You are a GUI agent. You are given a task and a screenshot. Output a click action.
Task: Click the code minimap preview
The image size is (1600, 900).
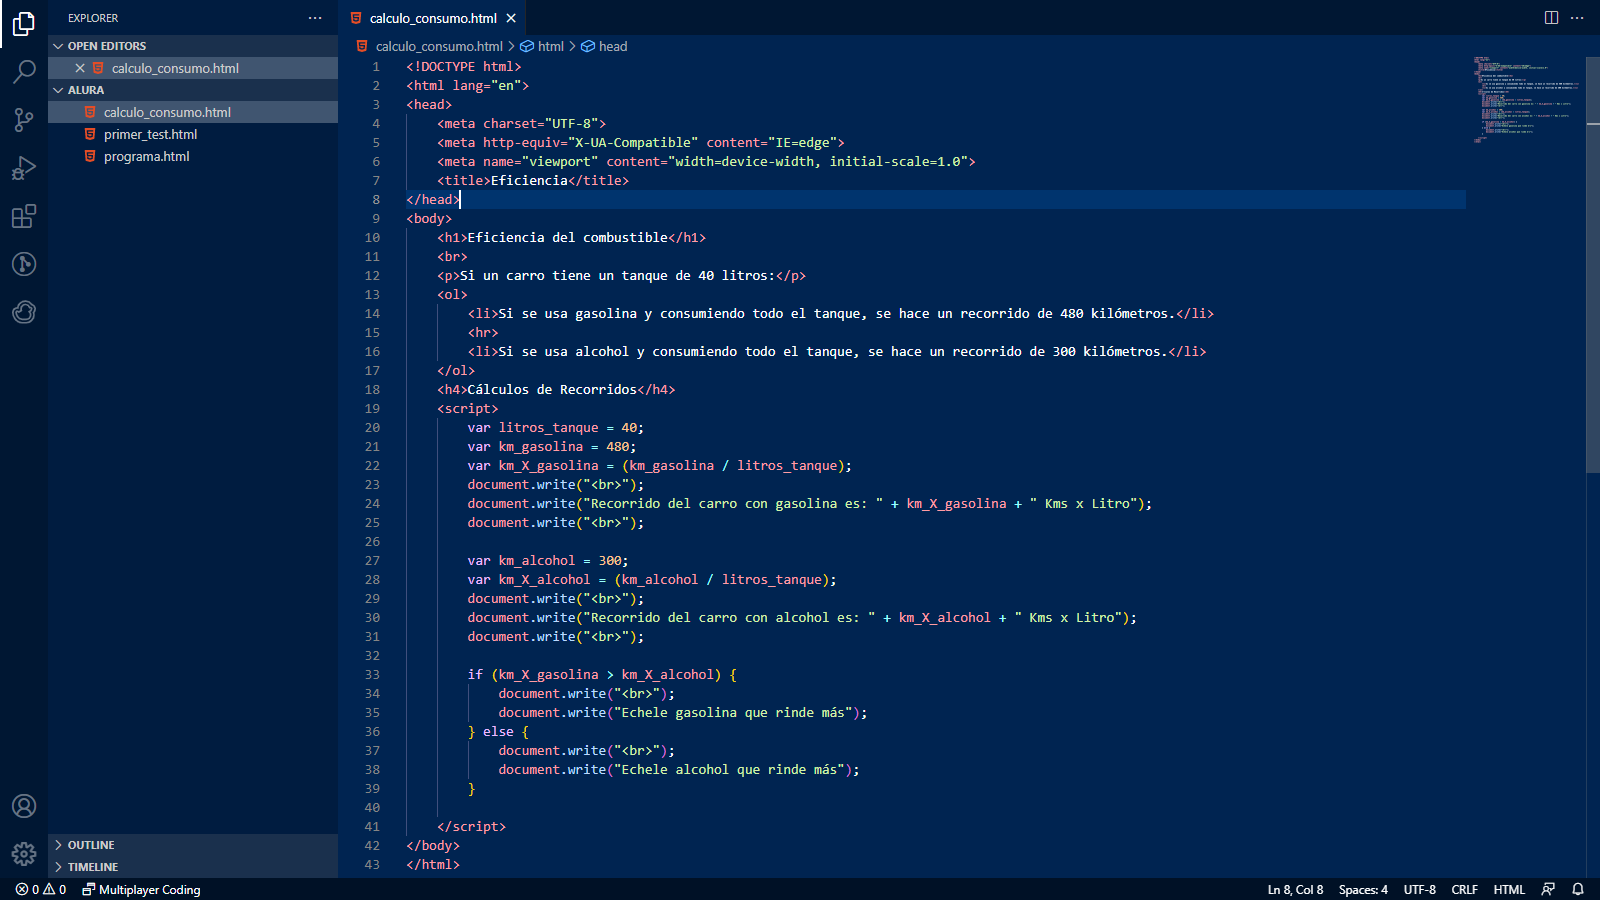point(1526,100)
